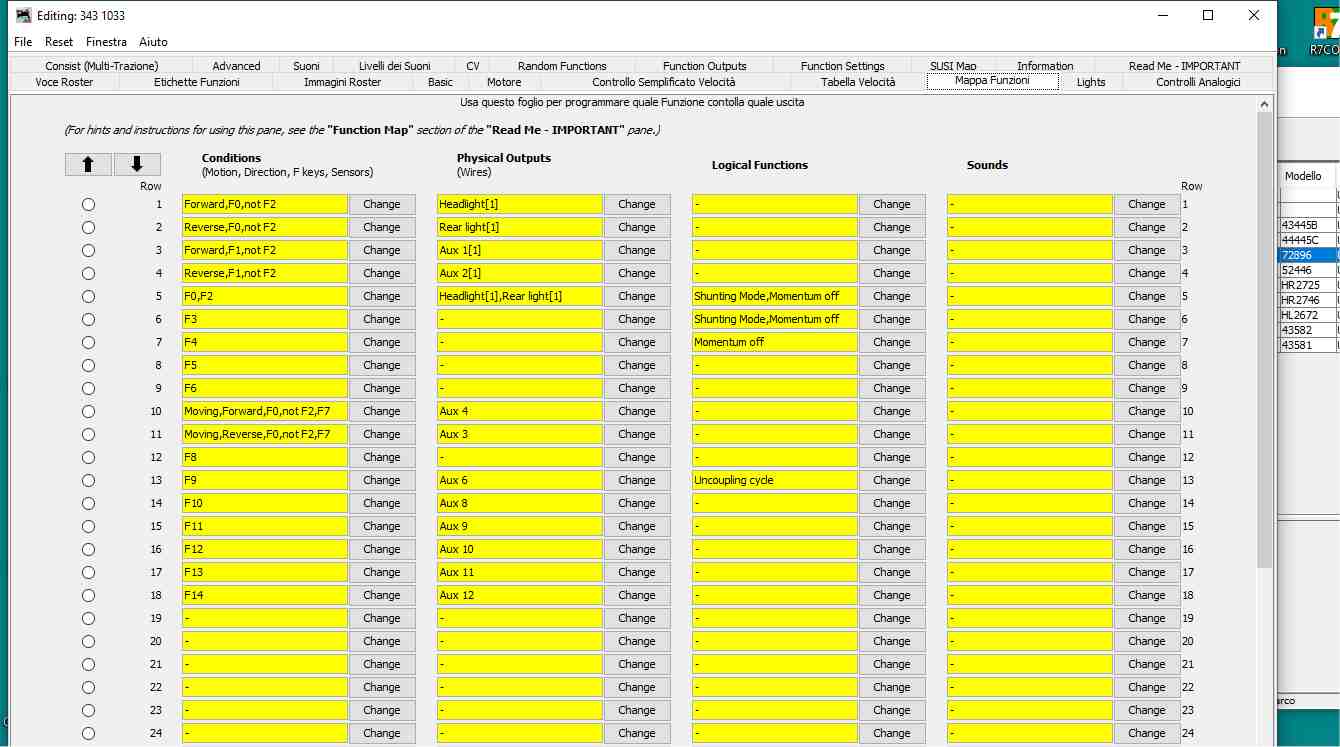1340x747 pixels.
Task: Switch to the Lights tab
Action: point(1091,82)
